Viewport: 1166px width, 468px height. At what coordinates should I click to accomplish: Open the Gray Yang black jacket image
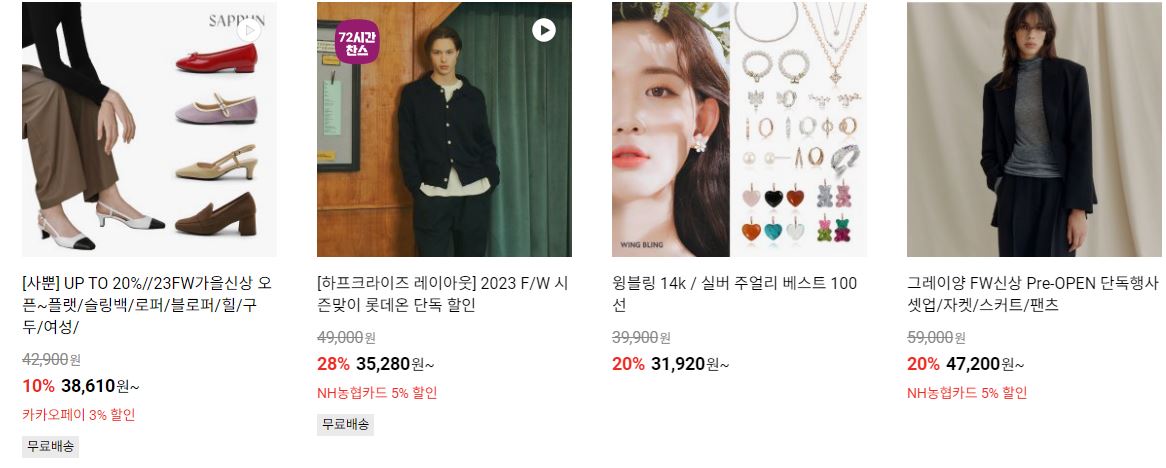click(1034, 129)
